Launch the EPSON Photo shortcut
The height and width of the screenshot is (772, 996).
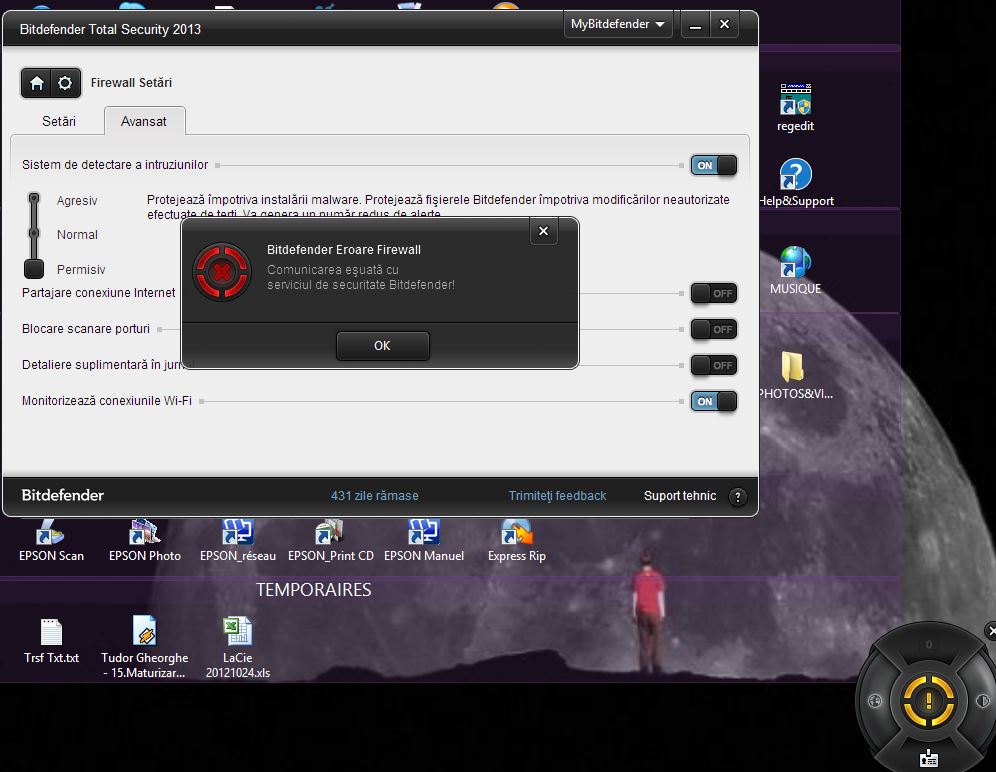coord(145,541)
